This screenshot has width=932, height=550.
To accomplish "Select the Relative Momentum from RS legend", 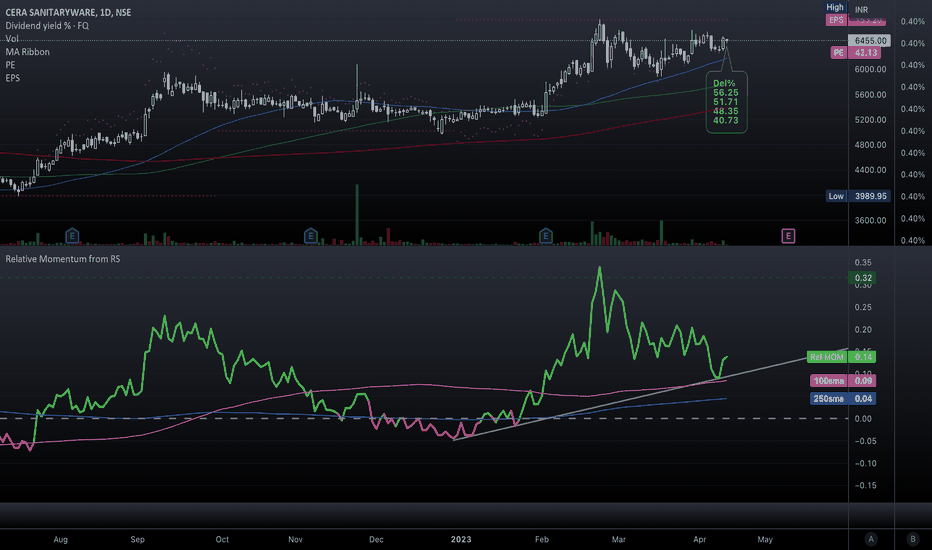I will (x=62, y=259).
